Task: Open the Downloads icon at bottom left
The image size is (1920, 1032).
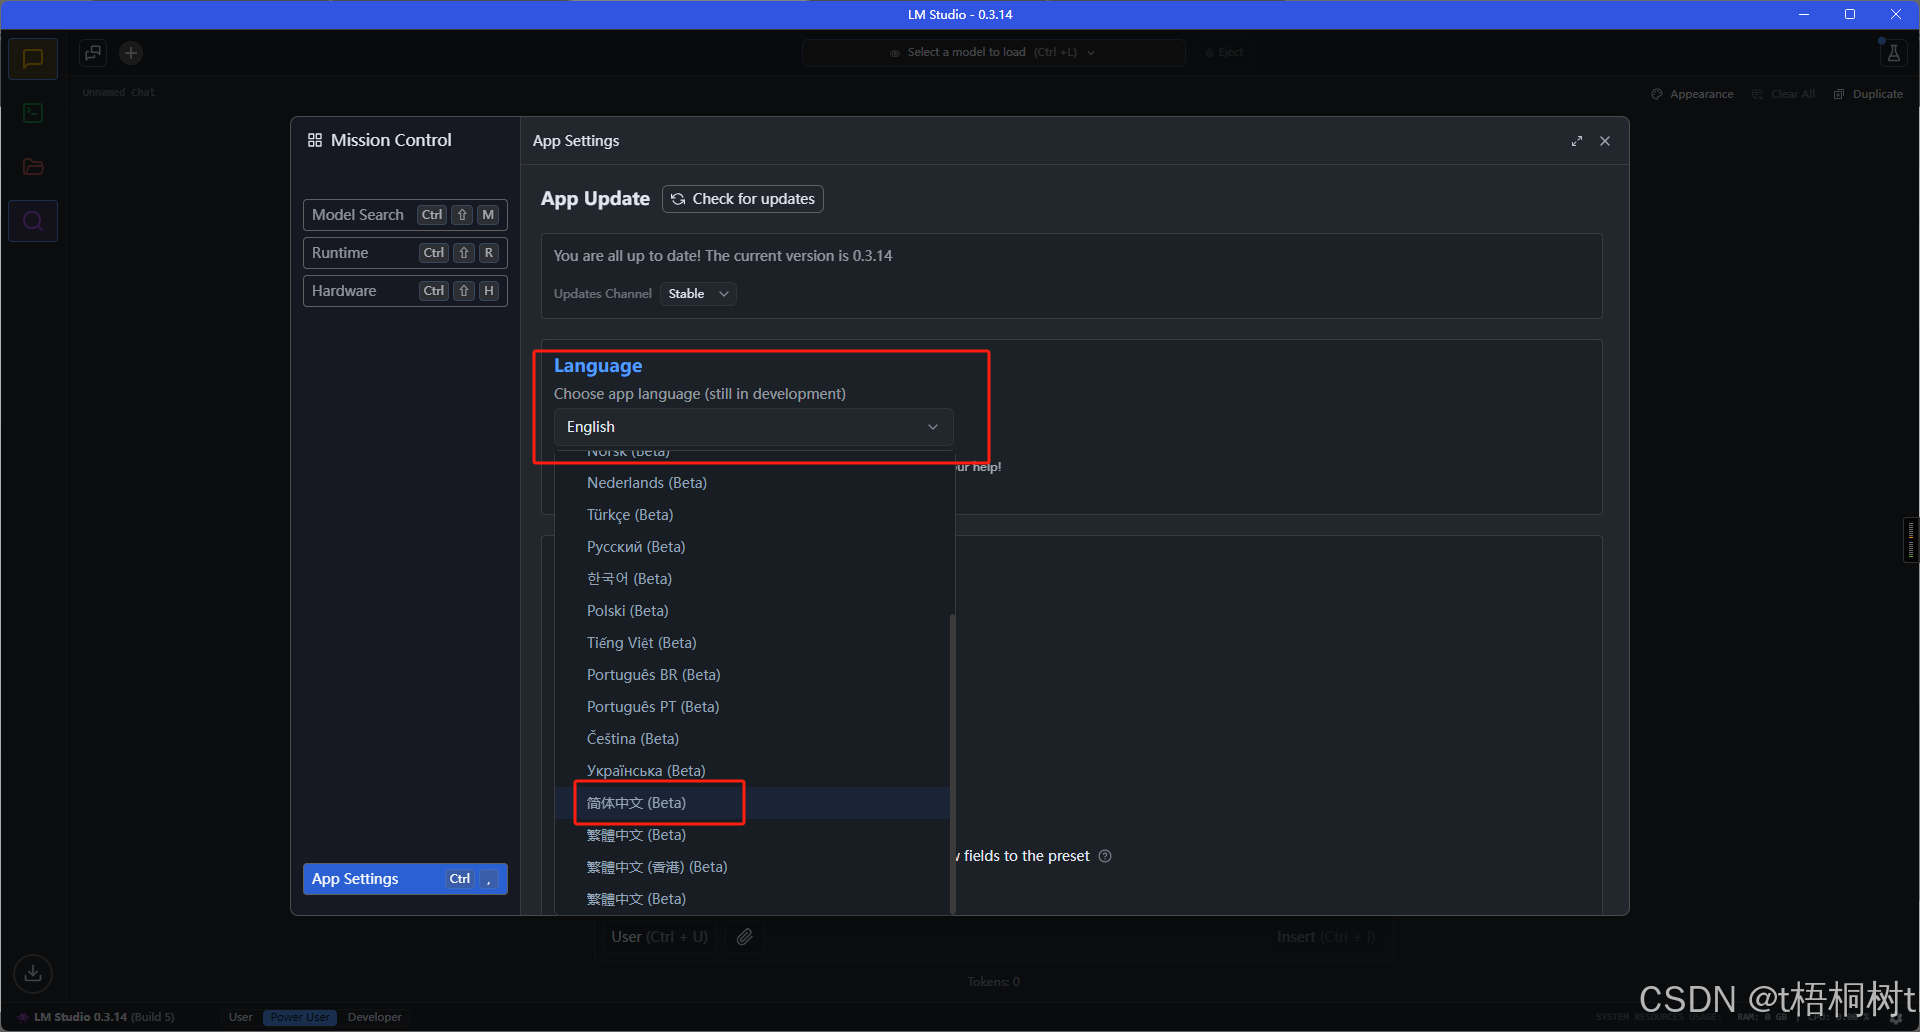Action: pos(33,973)
